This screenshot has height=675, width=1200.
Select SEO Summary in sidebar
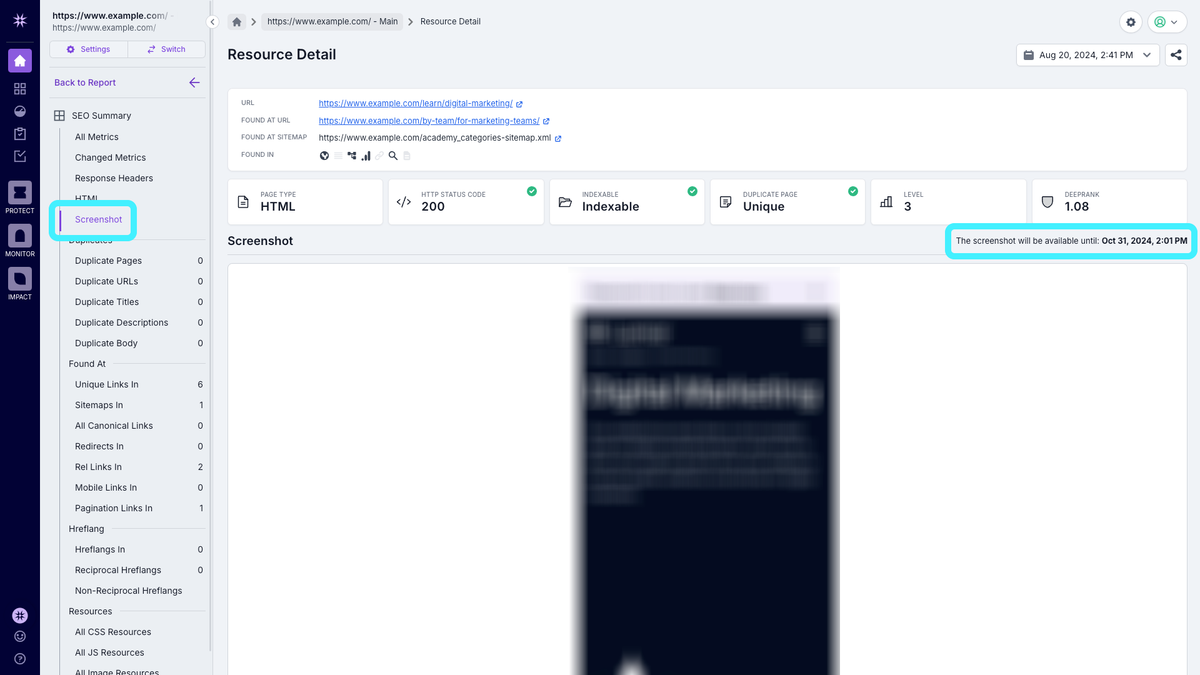(x=101, y=116)
